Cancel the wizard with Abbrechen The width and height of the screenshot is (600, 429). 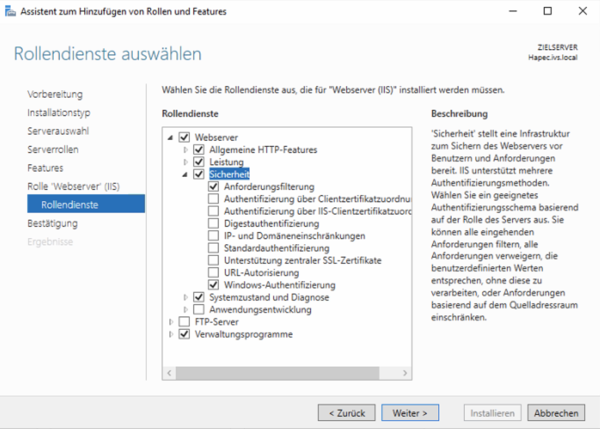[556, 413]
